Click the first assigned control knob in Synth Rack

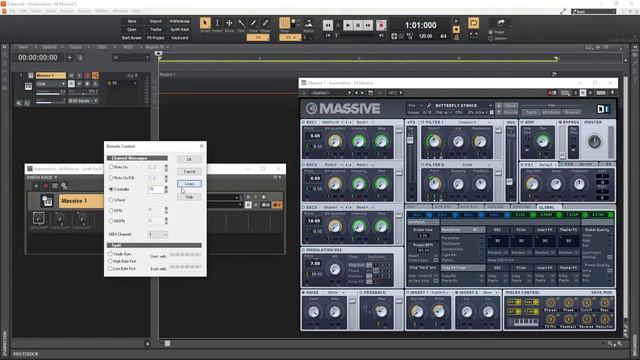click(38, 218)
